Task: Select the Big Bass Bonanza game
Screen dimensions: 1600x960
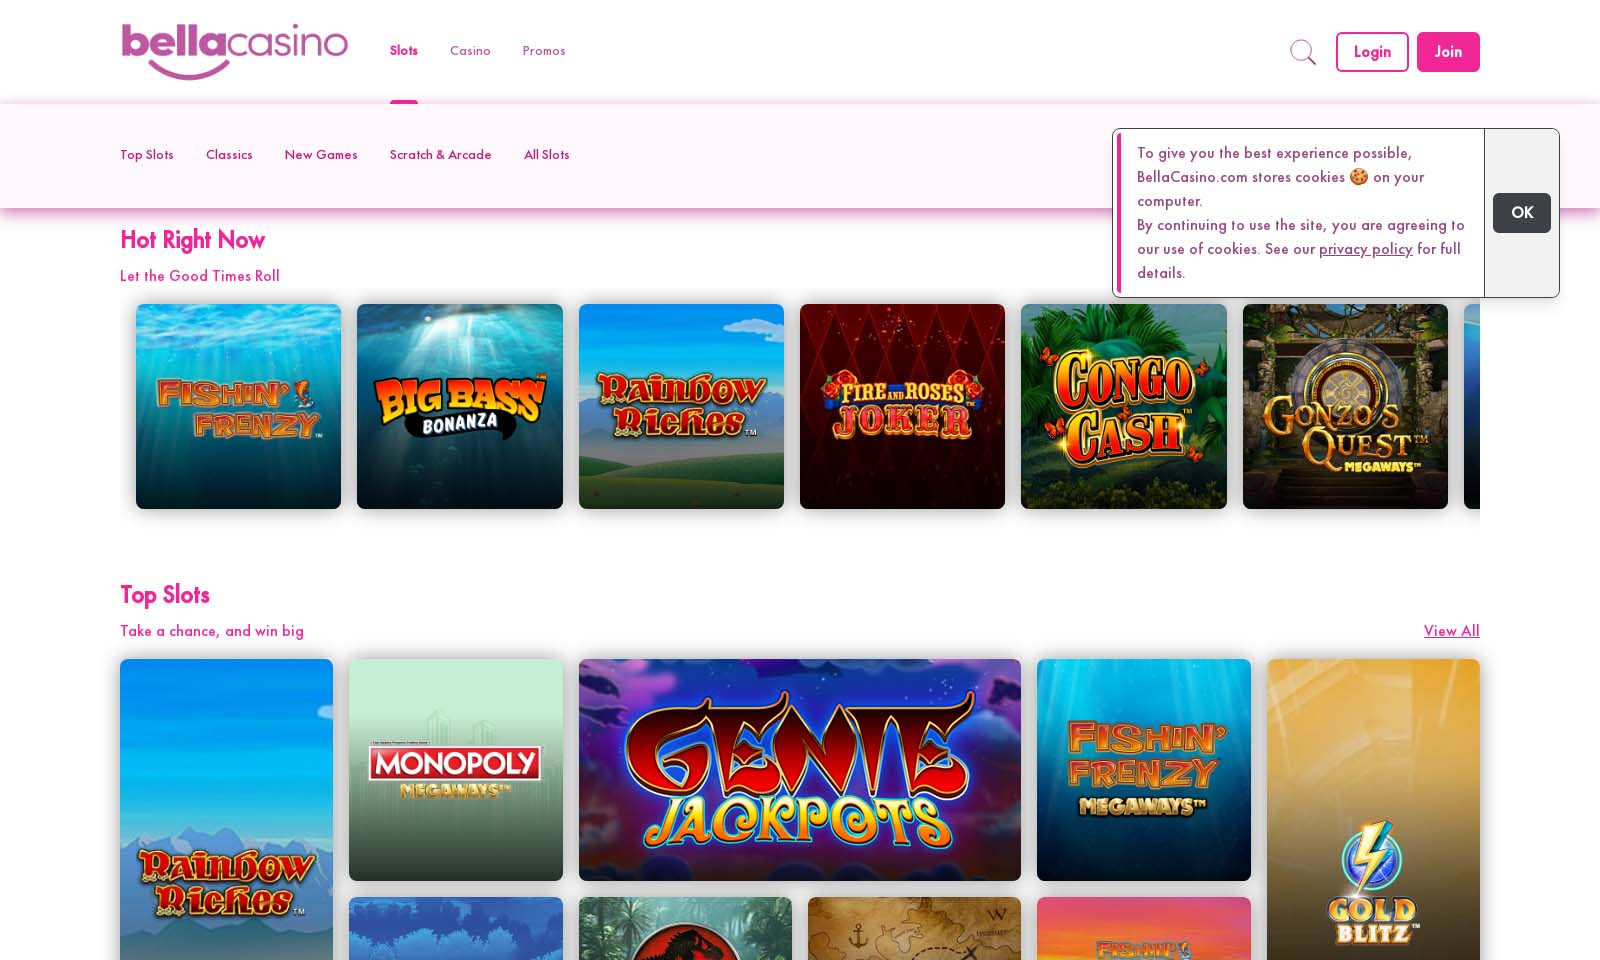Action: click(459, 406)
